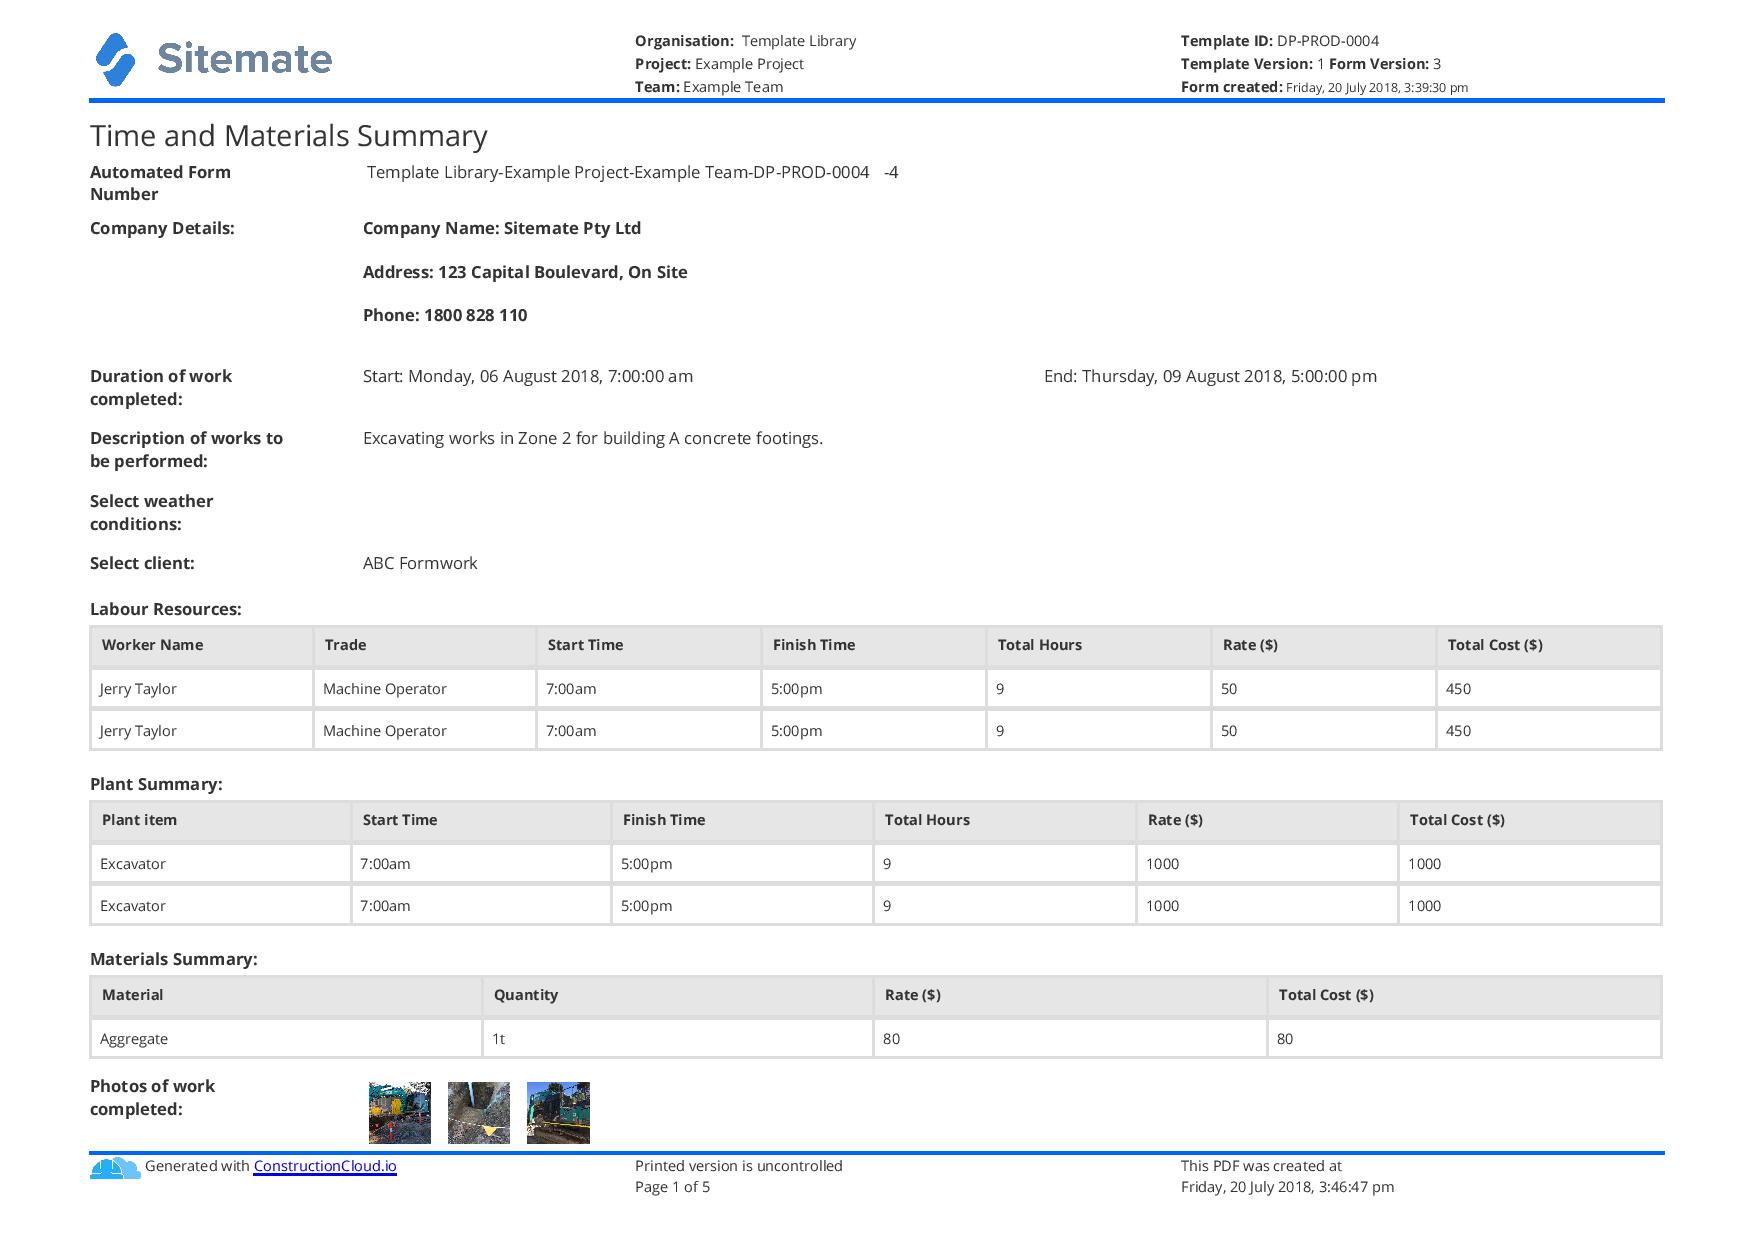The image size is (1754, 1240).
Task: Click the Automated Form Number value
Action: pyautogui.click(x=632, y=172)
